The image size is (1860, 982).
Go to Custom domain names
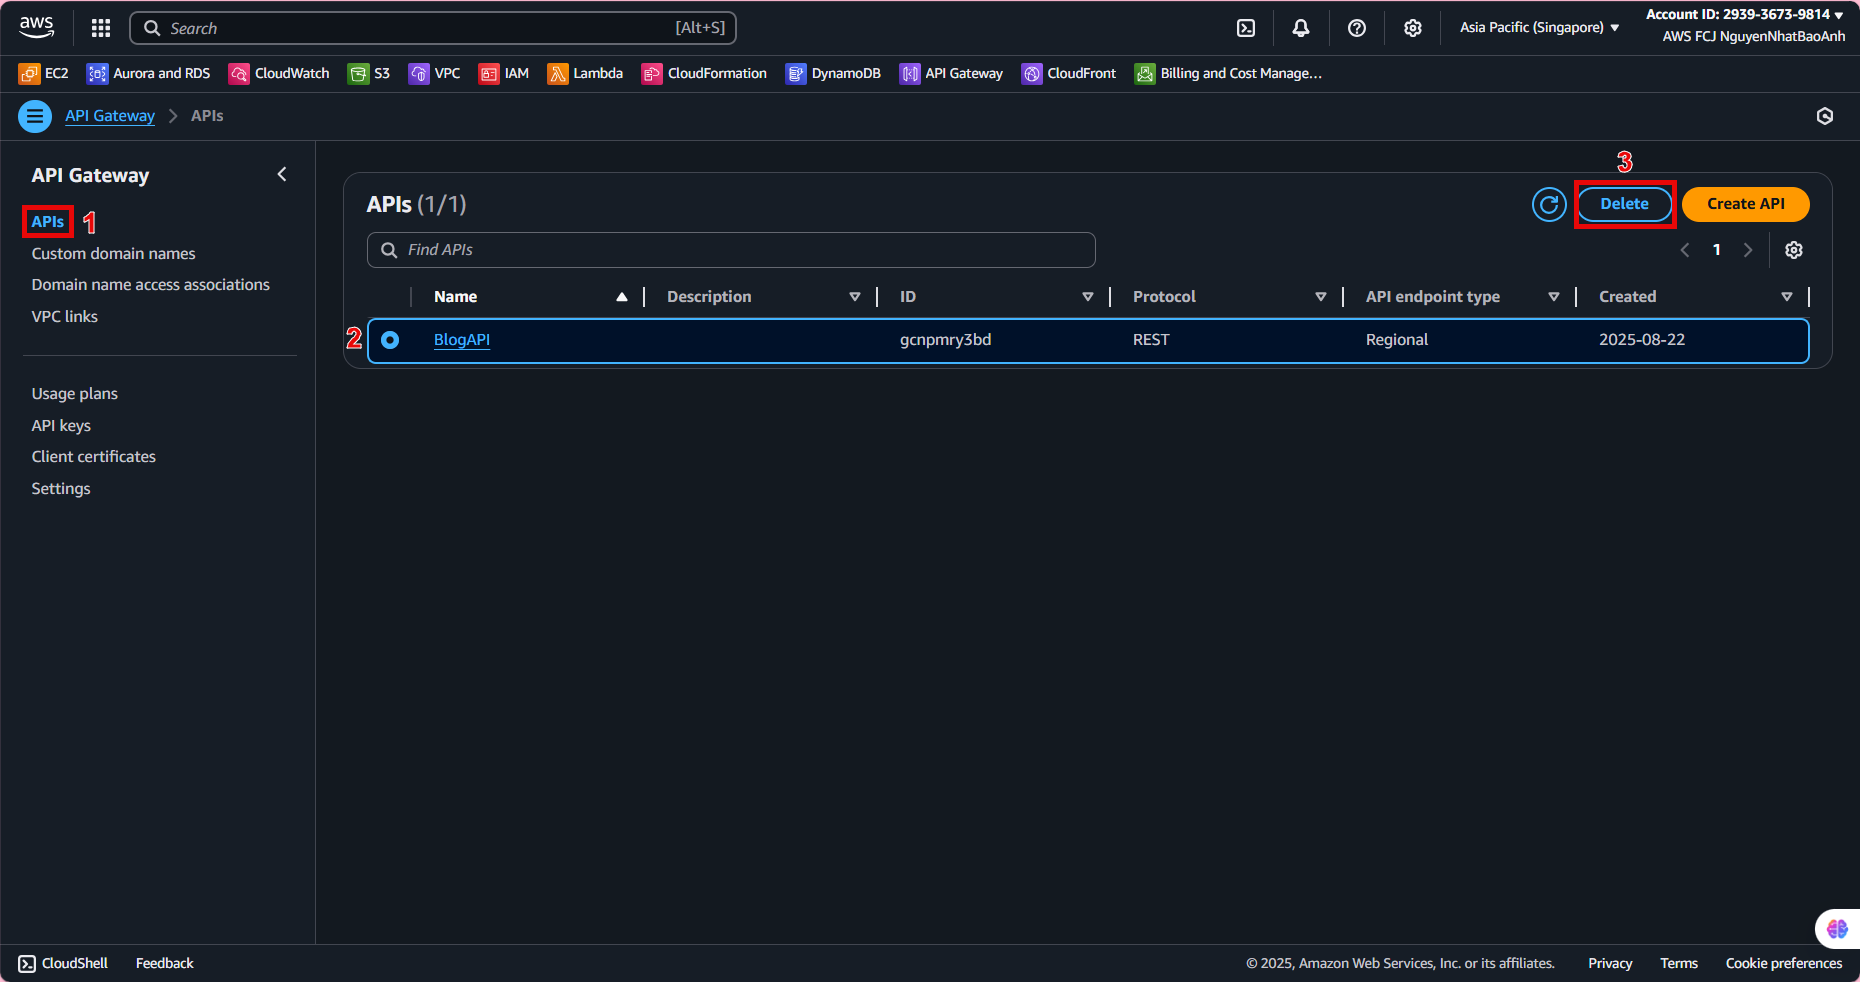click(113, 254)
